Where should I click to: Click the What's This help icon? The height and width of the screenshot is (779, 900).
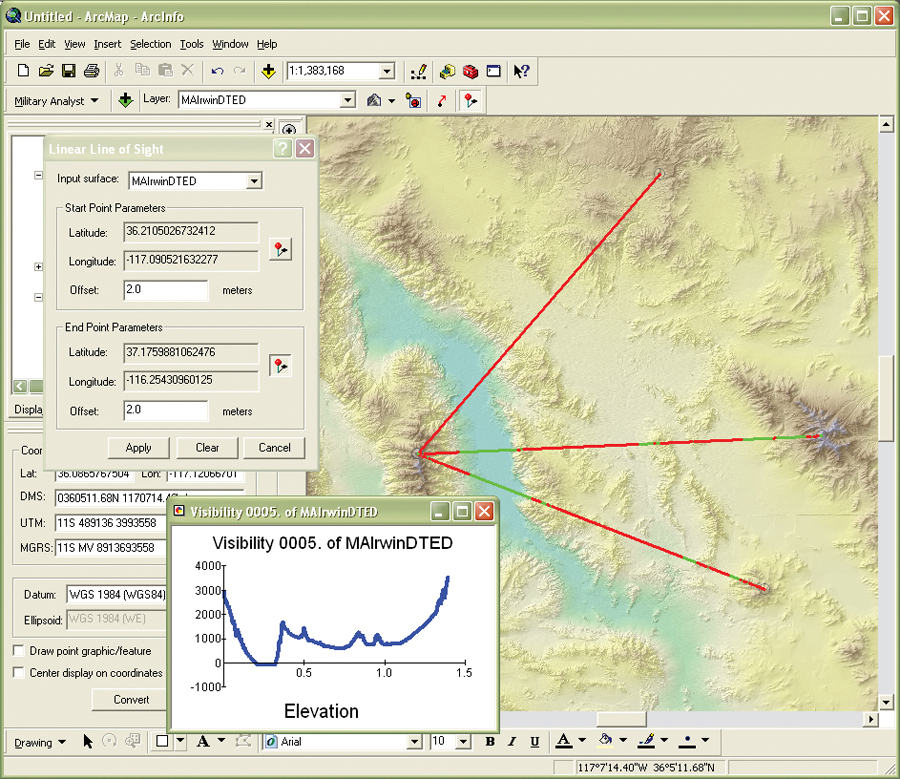pos(521,71)
